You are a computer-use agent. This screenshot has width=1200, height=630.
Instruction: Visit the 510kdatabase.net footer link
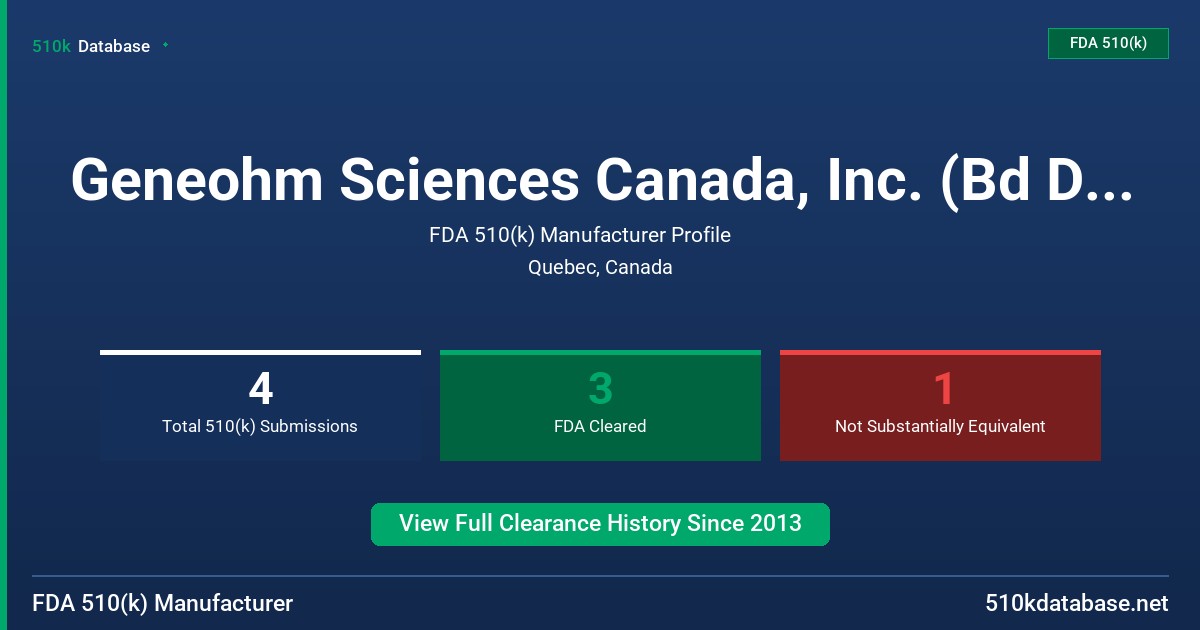(x=1076, y=603)
